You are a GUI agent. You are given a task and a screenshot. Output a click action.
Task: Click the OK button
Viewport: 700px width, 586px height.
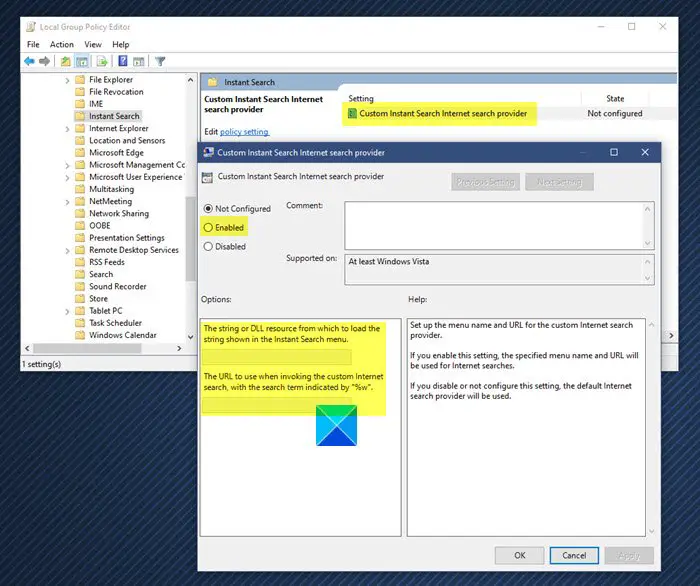coord(520,555)
